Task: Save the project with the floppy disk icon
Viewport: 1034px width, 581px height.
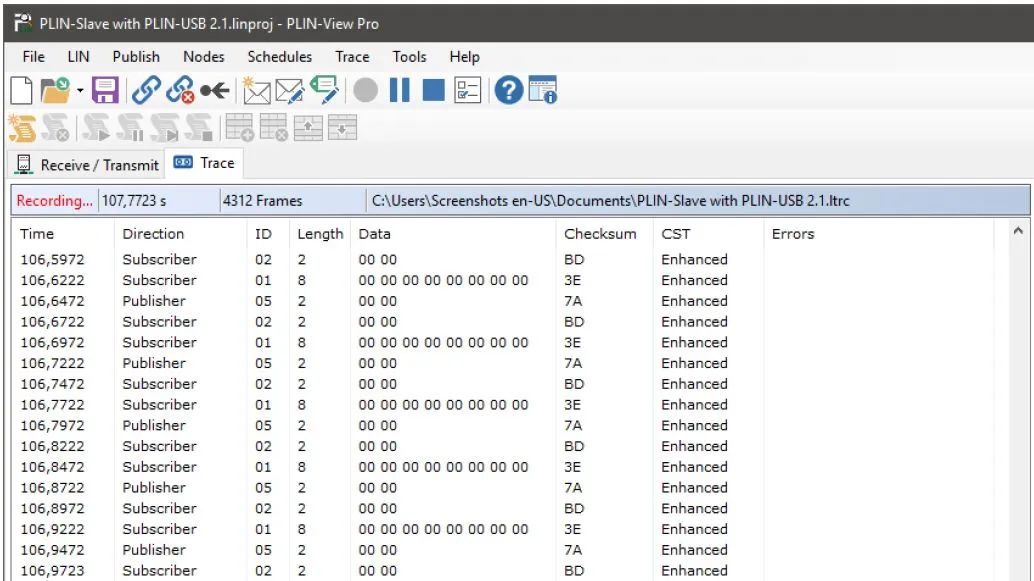Action: (104, 90)
